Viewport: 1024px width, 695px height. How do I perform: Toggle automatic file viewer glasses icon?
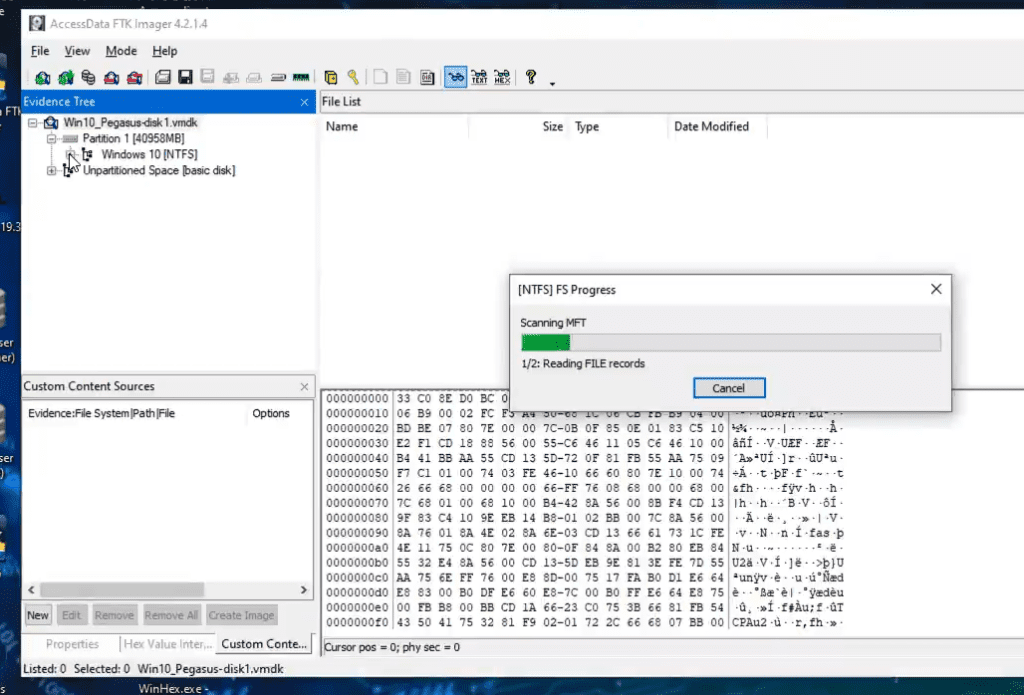click(455, 77)
